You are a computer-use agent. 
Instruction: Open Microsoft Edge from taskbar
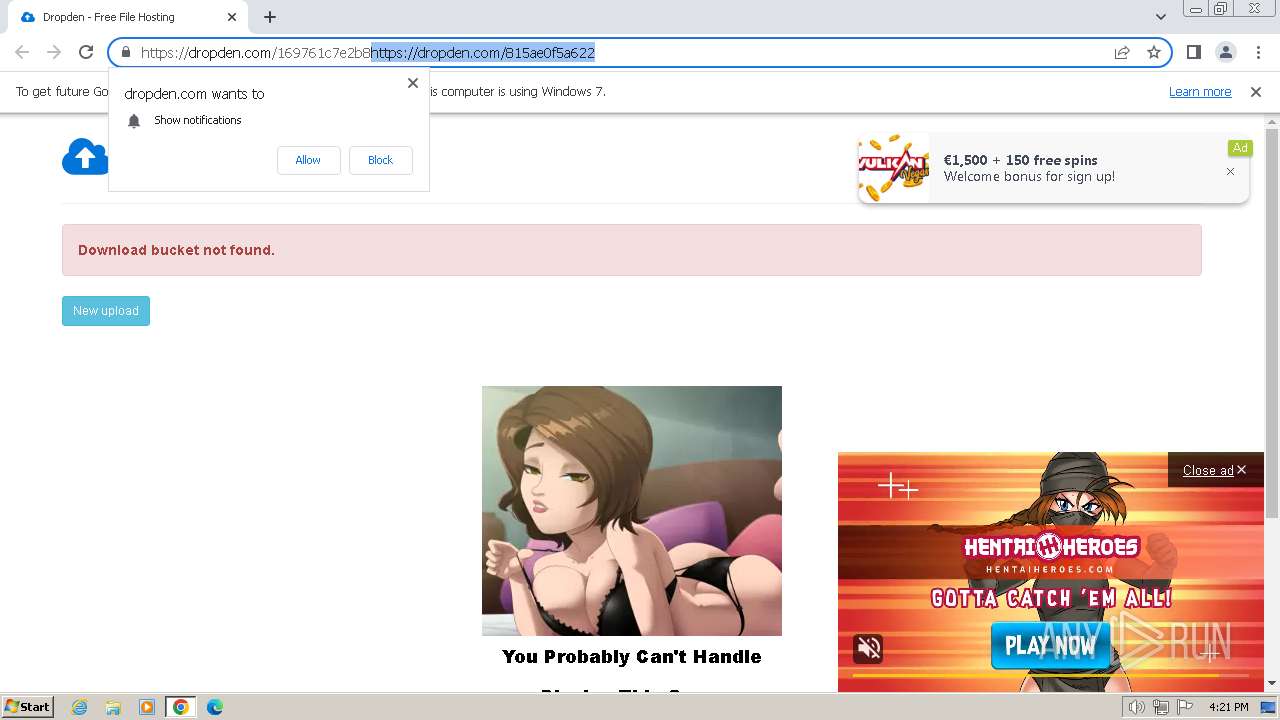tap(215, 707)
